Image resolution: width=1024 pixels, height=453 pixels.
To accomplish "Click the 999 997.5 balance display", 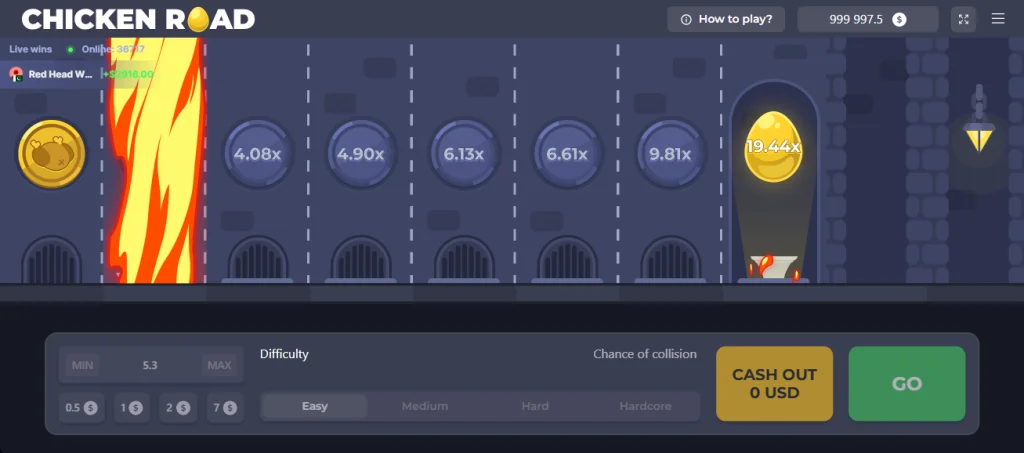I will click(867, 19).
